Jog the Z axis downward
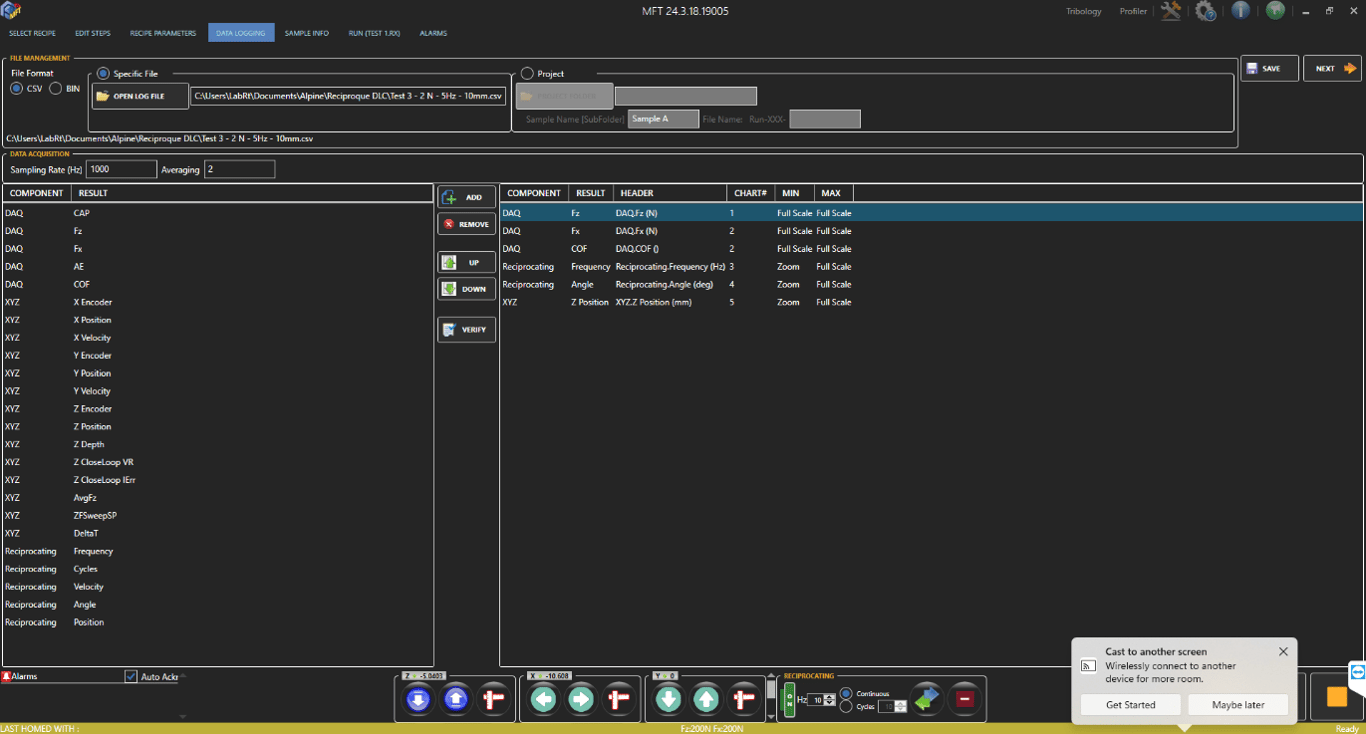1366x734 pixels. pos(417,699)
